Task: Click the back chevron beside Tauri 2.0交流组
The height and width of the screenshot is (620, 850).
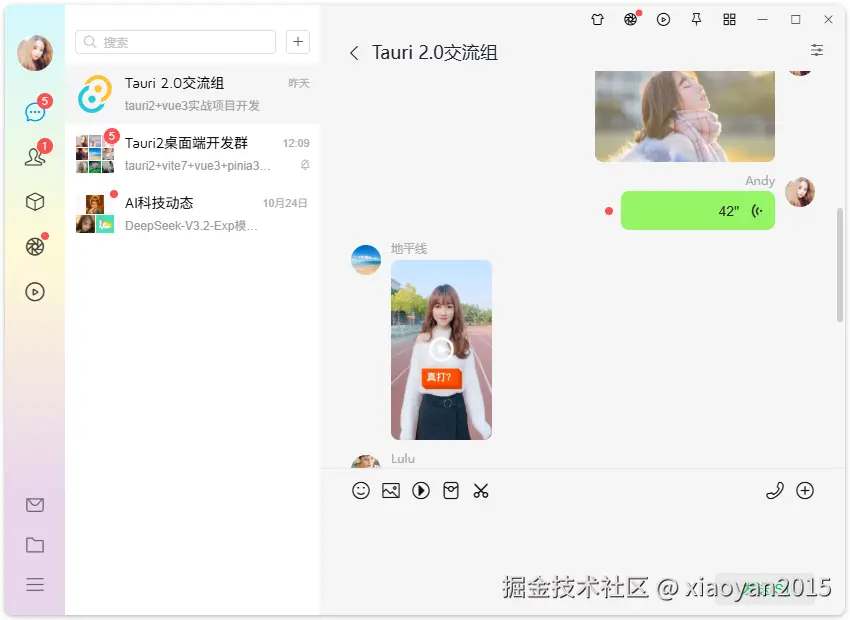Action: pos(352,53)
